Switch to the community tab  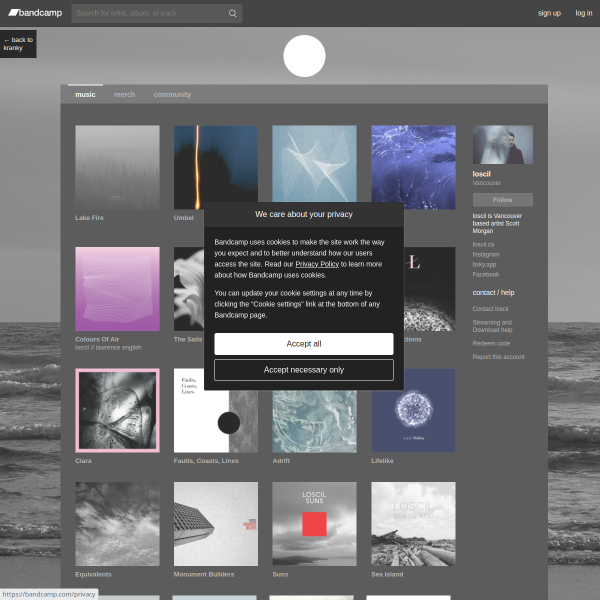click(172, 95)
